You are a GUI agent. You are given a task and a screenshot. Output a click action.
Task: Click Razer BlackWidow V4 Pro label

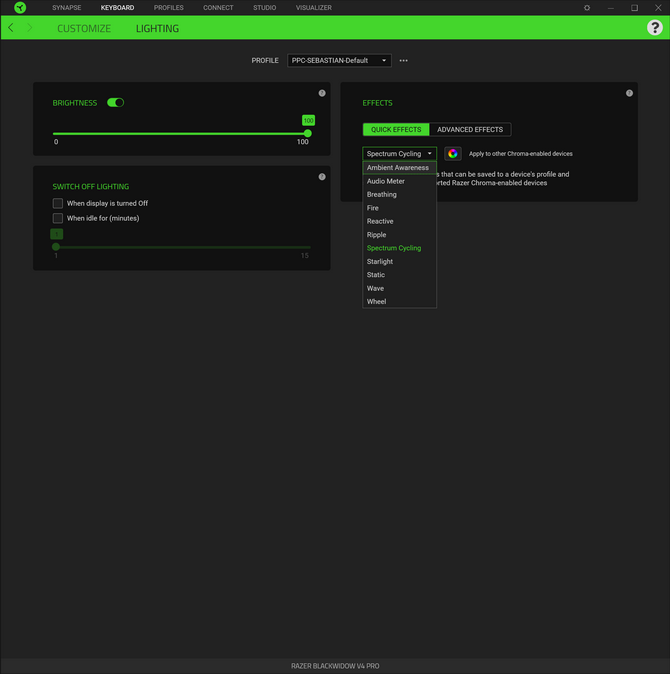pyautogui.click(x=335, y=666)
